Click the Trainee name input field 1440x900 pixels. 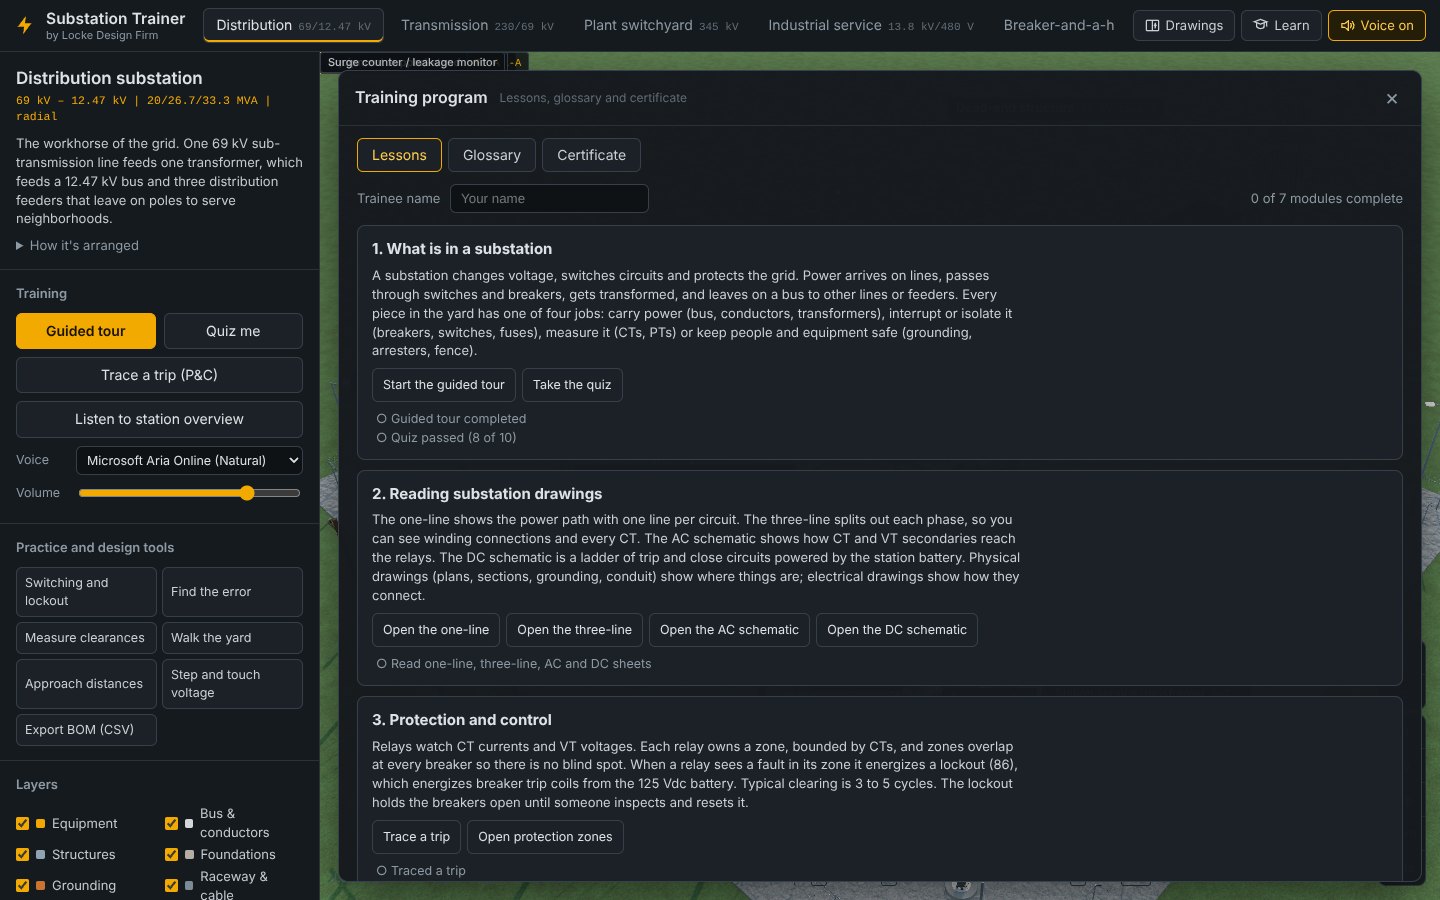[x=549, y=198]
